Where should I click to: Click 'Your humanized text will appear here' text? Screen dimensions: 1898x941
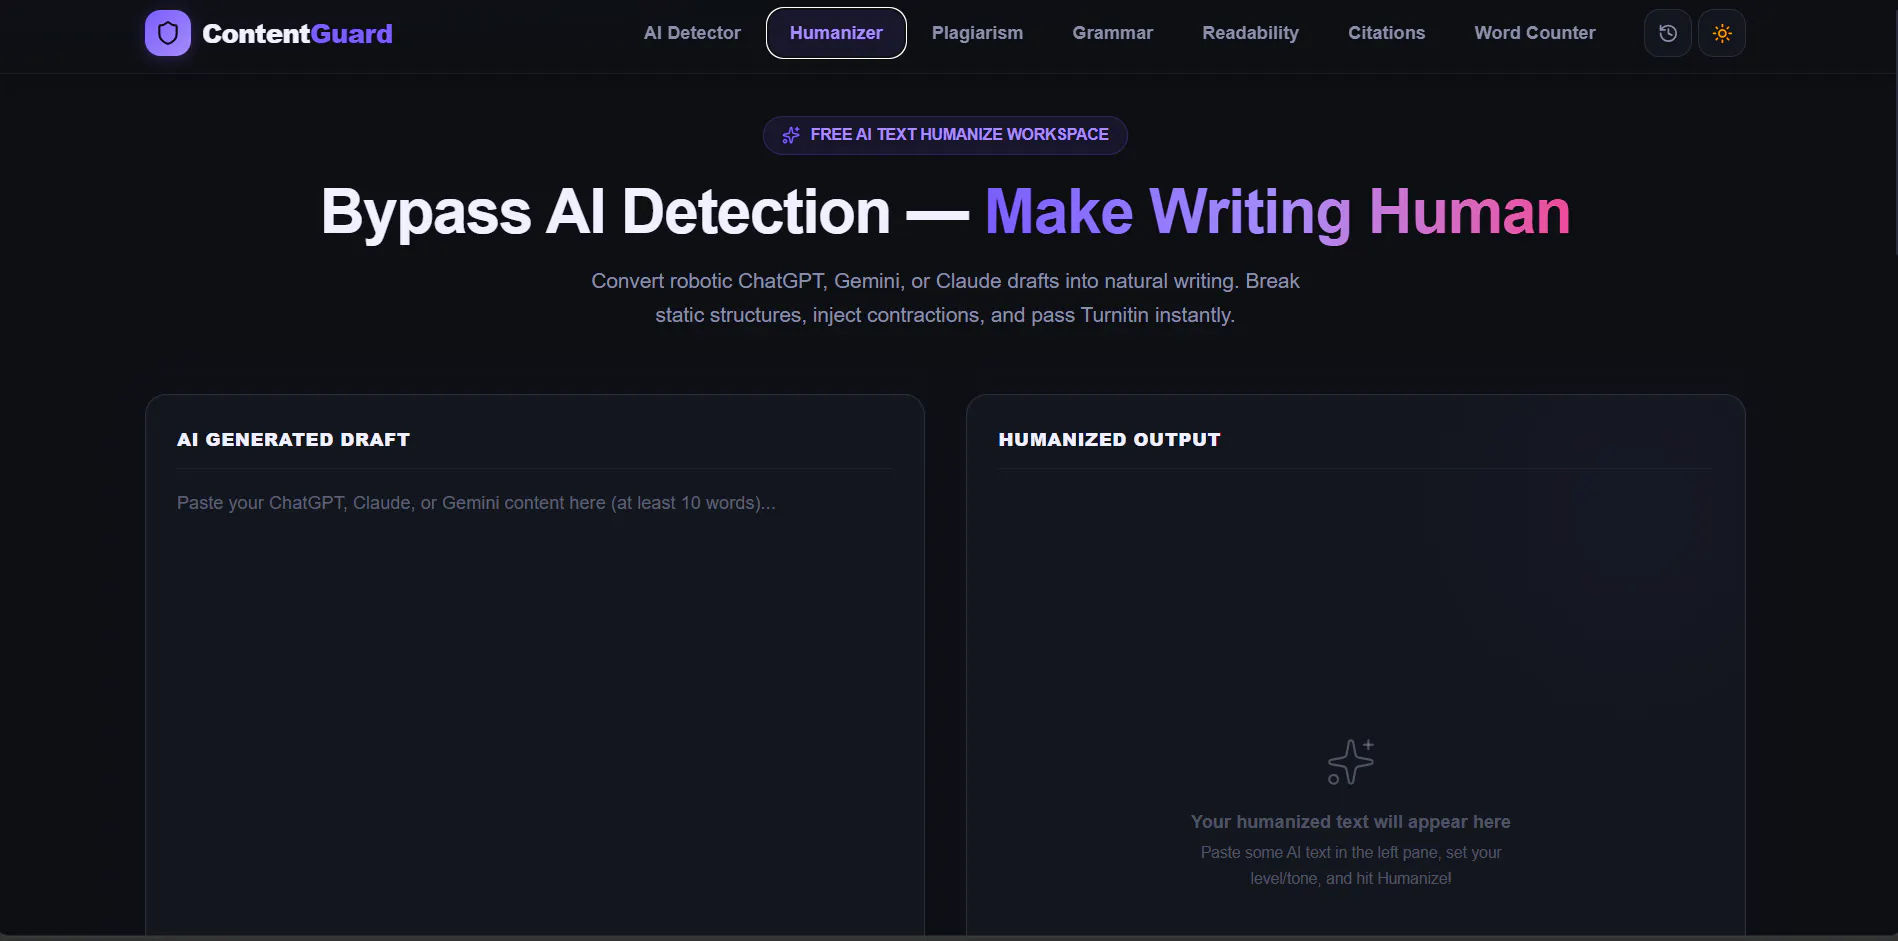tap(1350, 822)
